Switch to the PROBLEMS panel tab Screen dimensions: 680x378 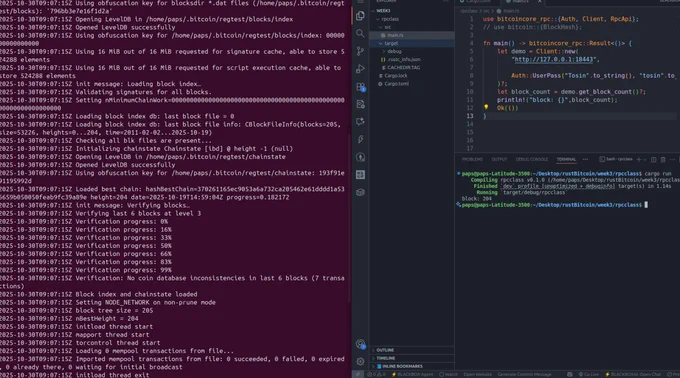472,160
